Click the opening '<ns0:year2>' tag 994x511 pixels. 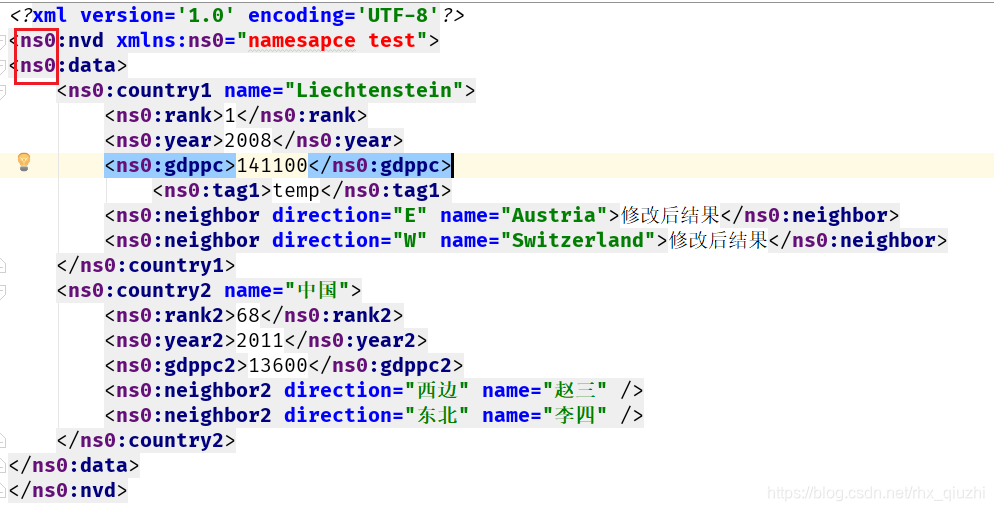[x=171, y=341]
